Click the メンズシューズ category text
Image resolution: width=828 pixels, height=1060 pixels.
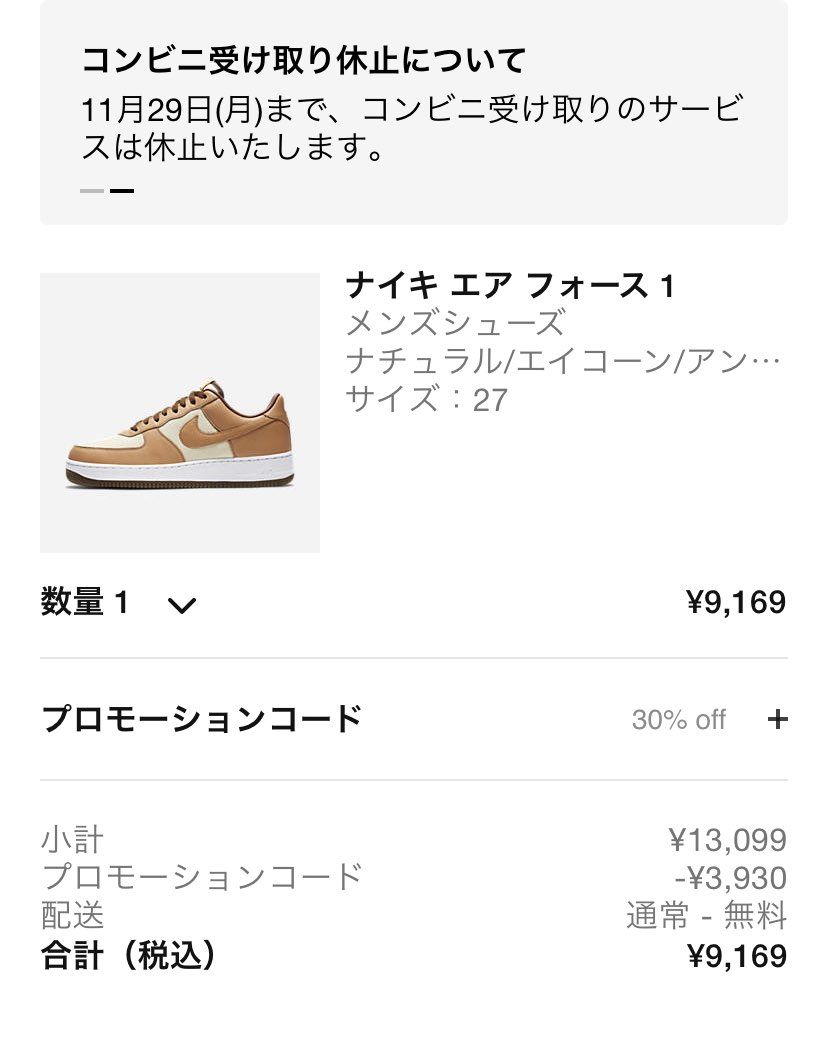456,322
